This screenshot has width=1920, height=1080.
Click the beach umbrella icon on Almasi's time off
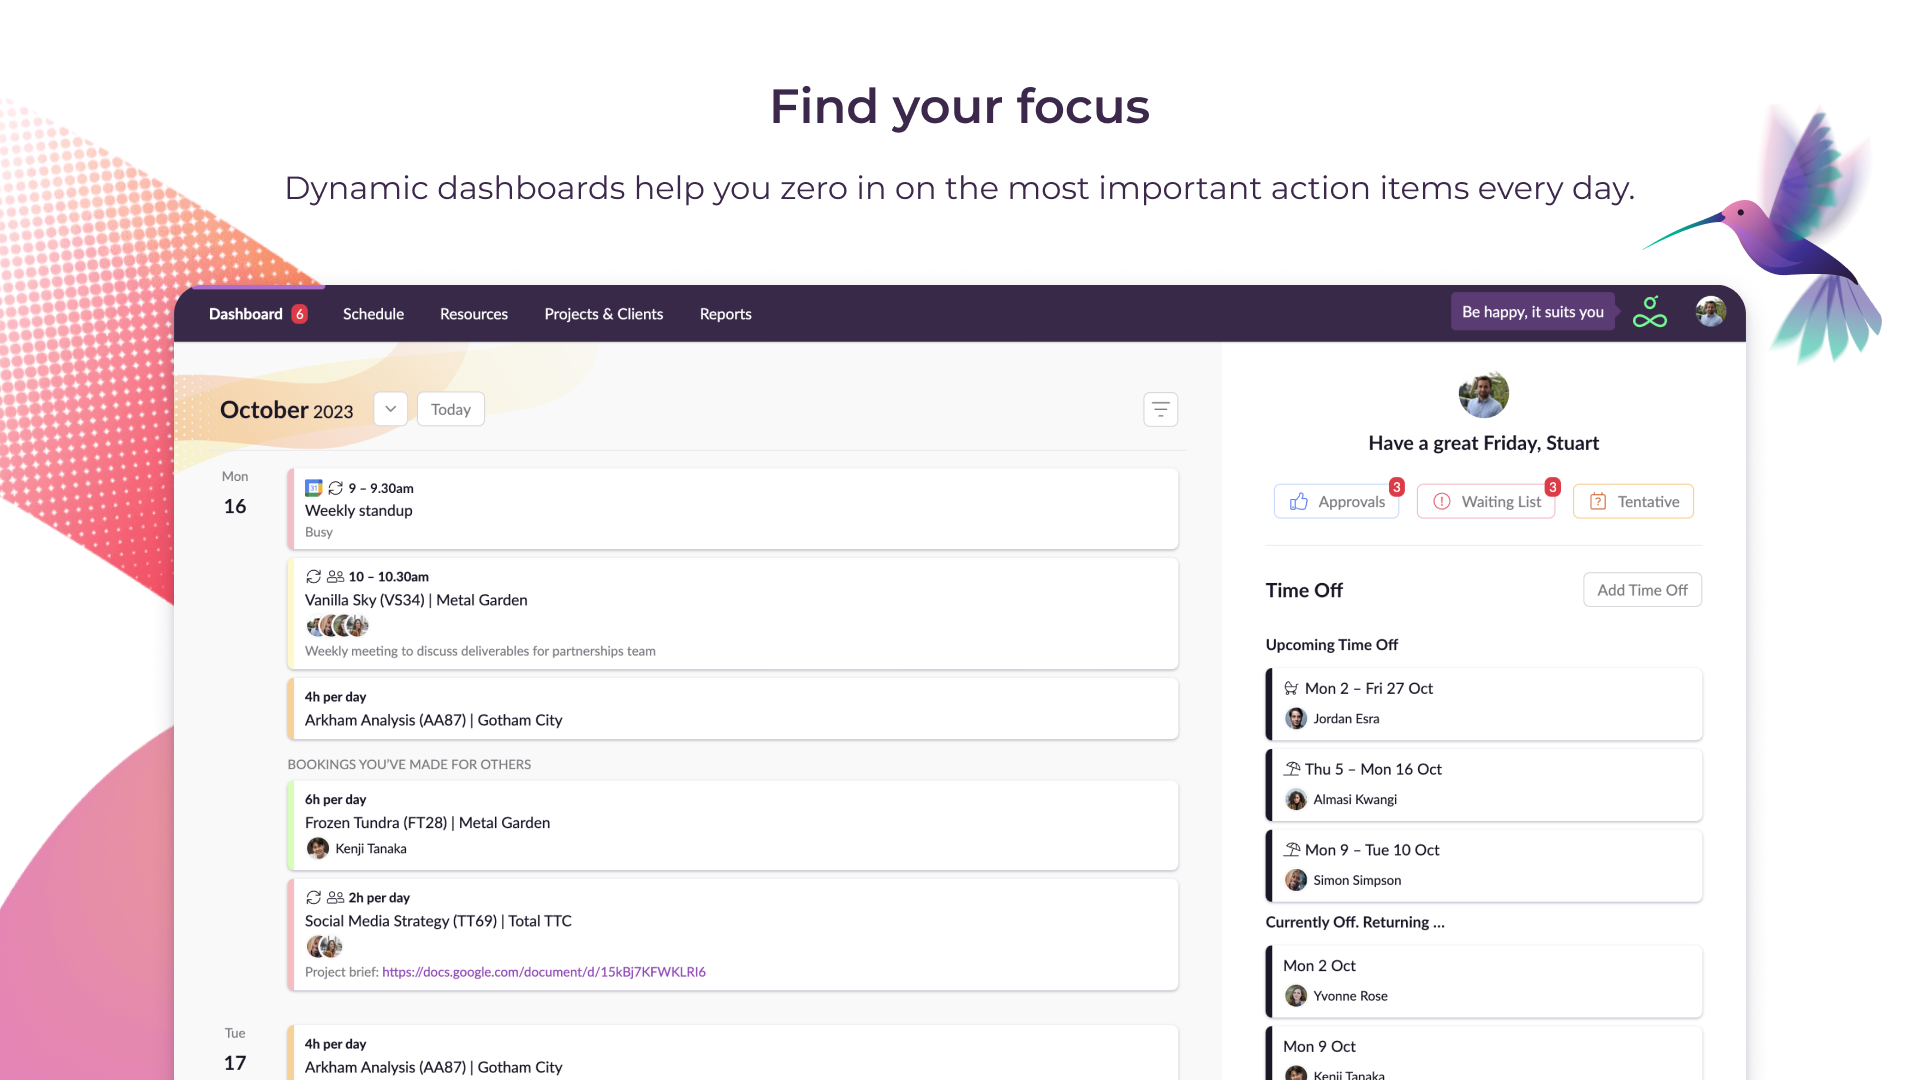click(x=1292, y=769)
